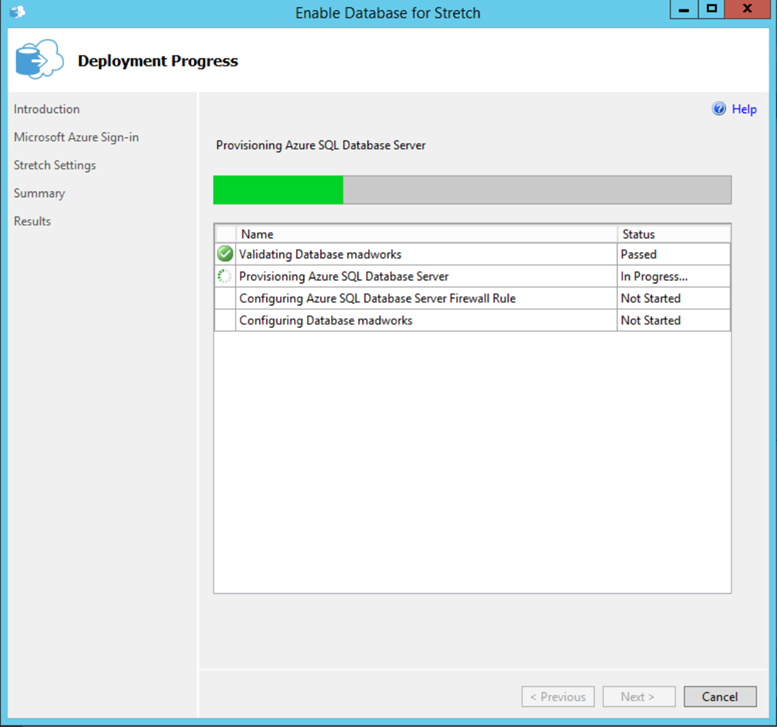Click the Next button
The height and width of the screenshot is (727, 777).
click(639, 697)
